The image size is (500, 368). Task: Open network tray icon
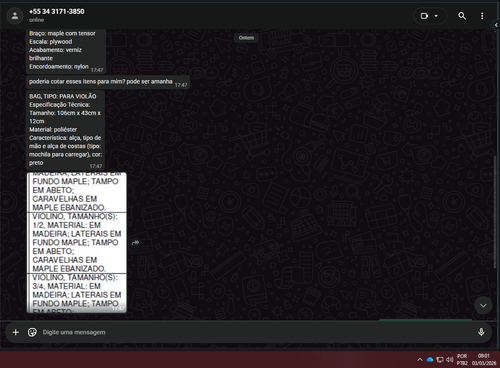(440, 359)
